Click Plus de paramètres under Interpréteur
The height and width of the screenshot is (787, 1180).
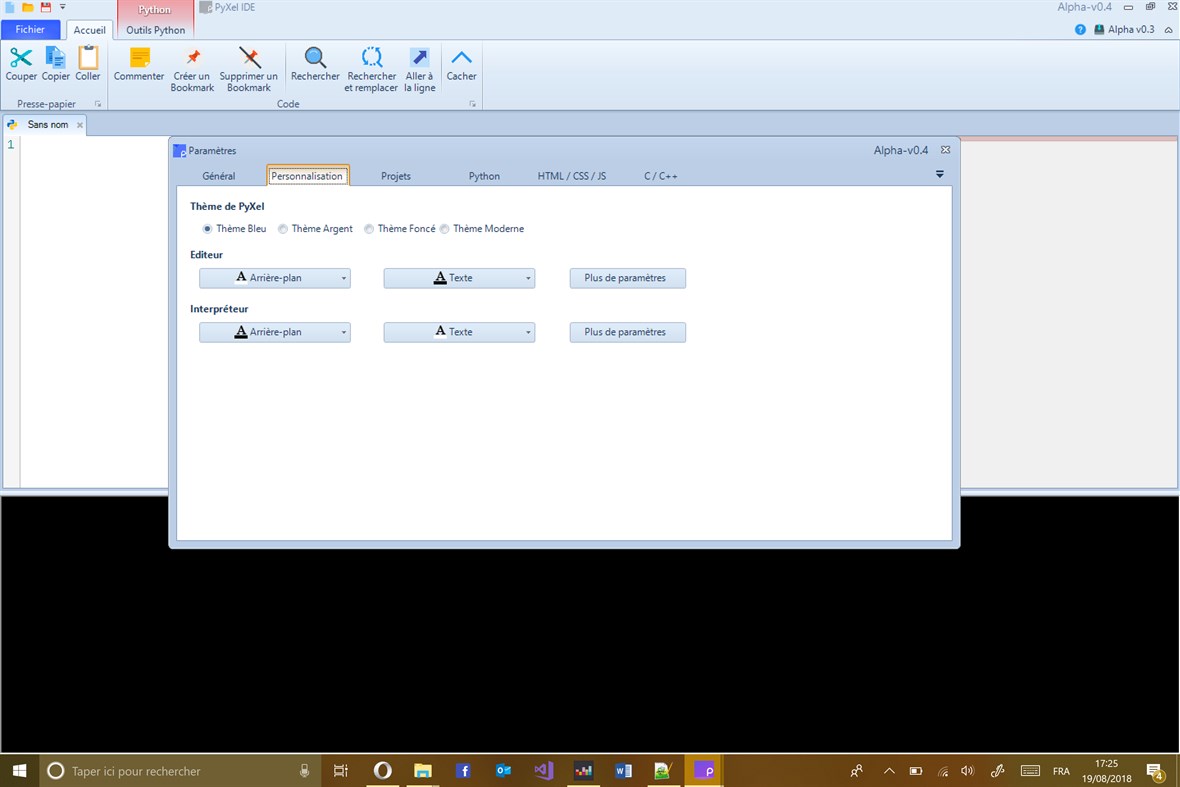(627, 332)
